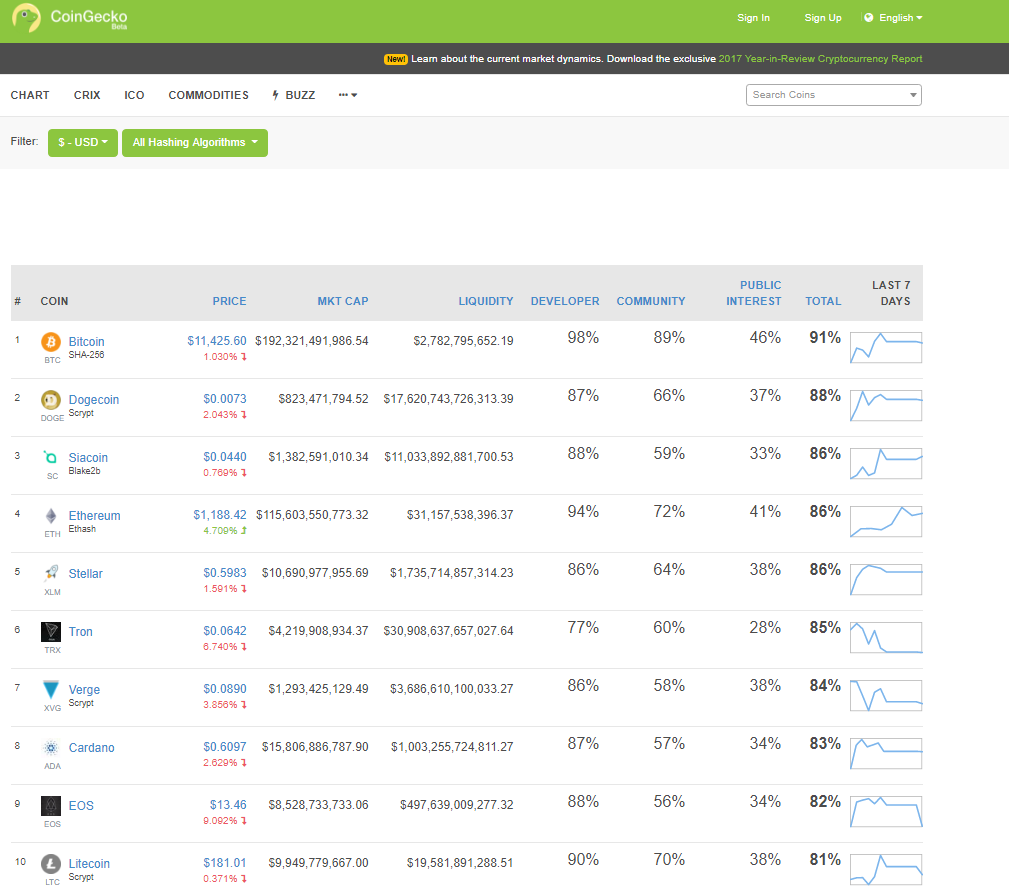Viewport: 1009px width, 895px height.
Task: Click Litecoin's price $181.01
Action: tap(225, 862)
